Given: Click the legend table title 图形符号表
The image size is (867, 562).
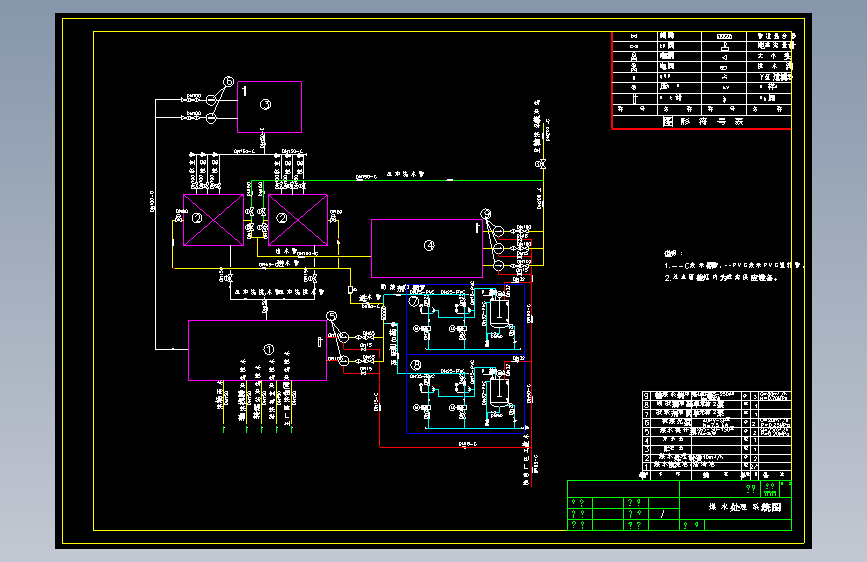Looking at the screenshot, I should tap(703, 122).
